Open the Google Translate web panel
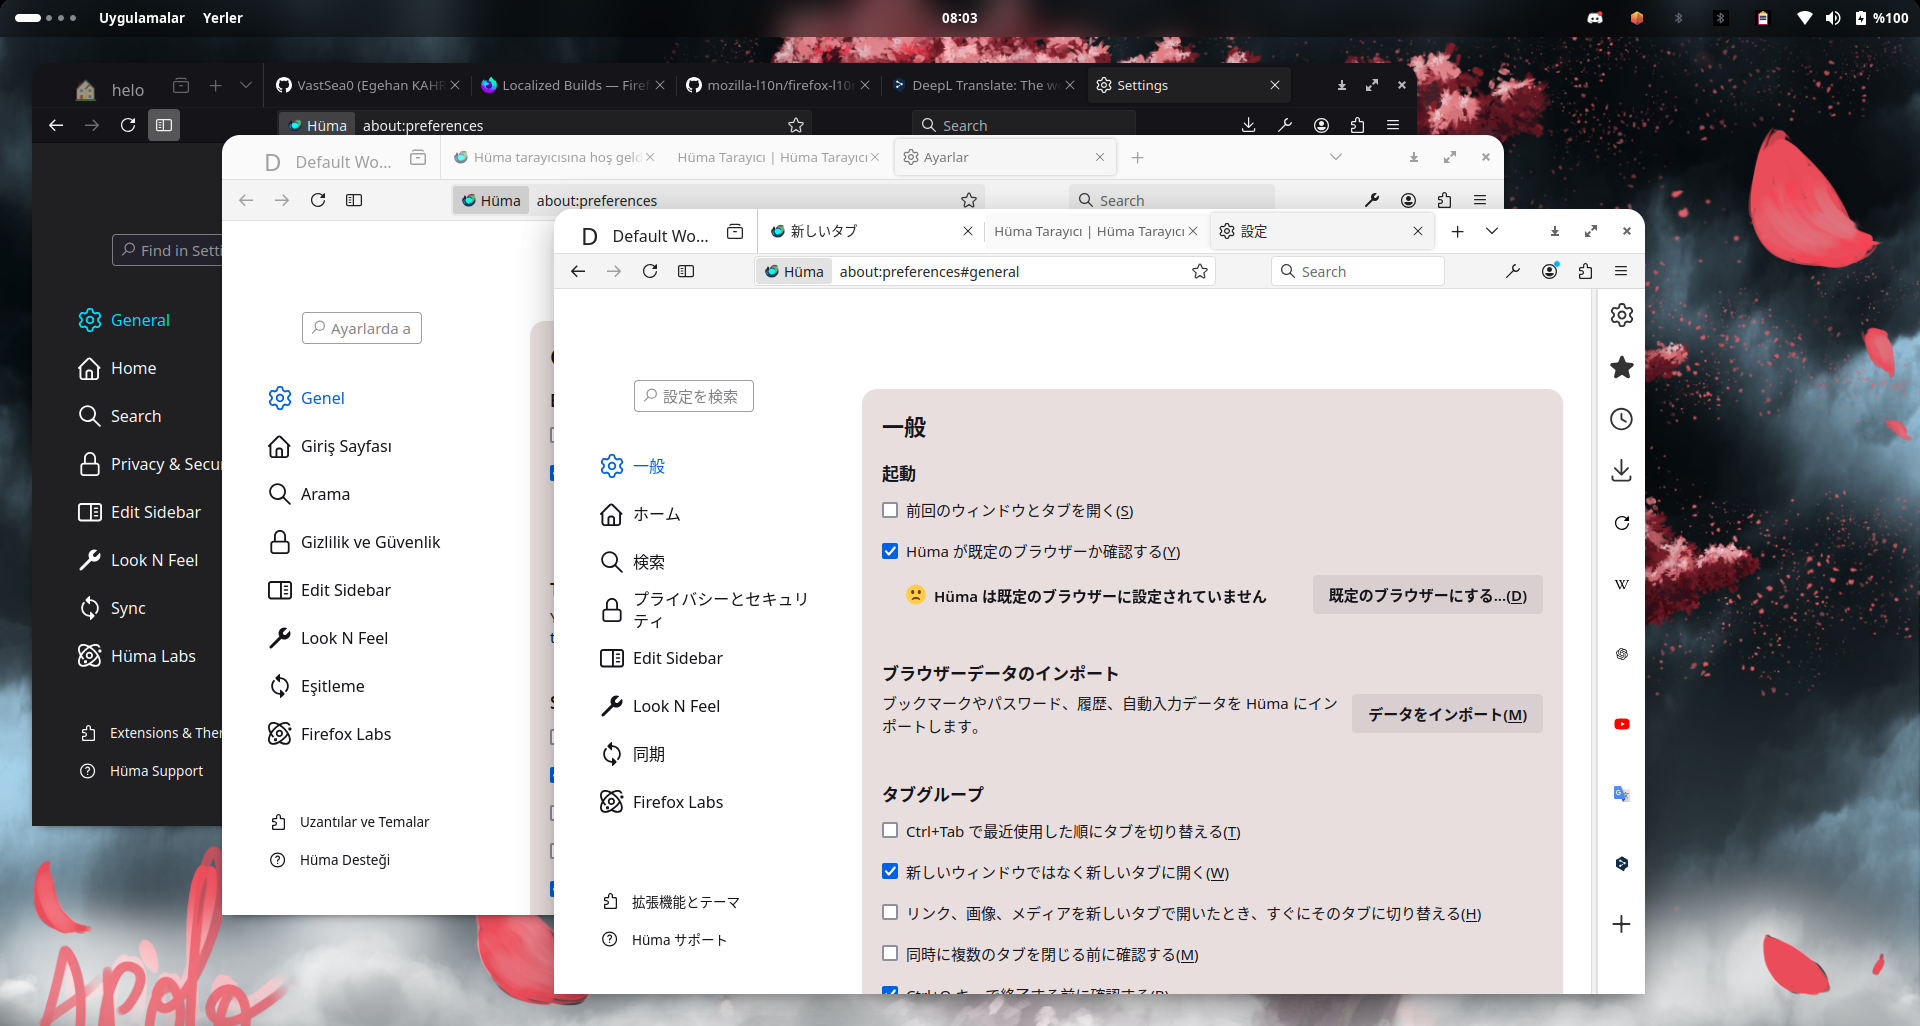 [1621, 794]
